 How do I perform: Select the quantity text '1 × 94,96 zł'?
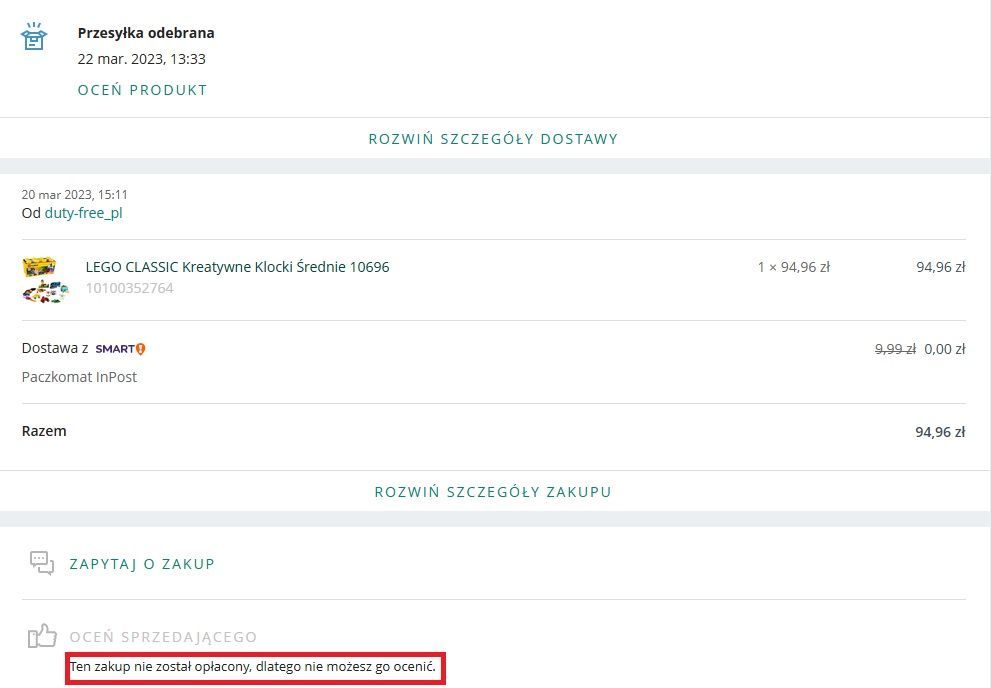[x=794, y=267]
